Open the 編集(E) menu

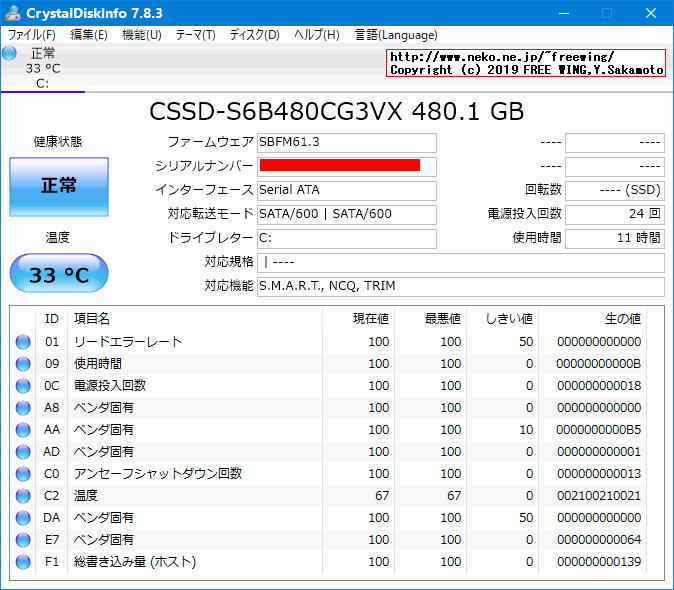click(89, 35)
